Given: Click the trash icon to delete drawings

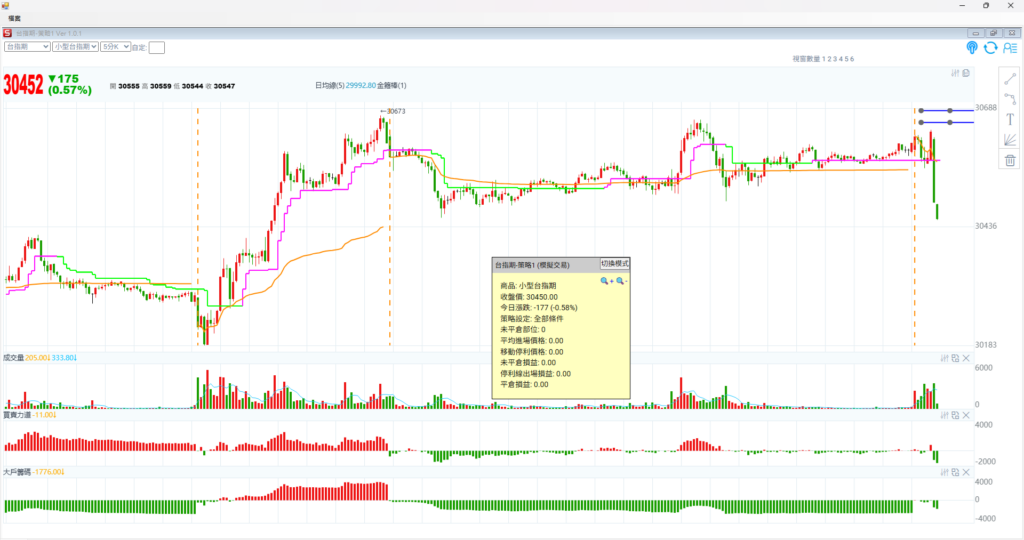Looking at the screenshot, I should (x=1010, y=160).
